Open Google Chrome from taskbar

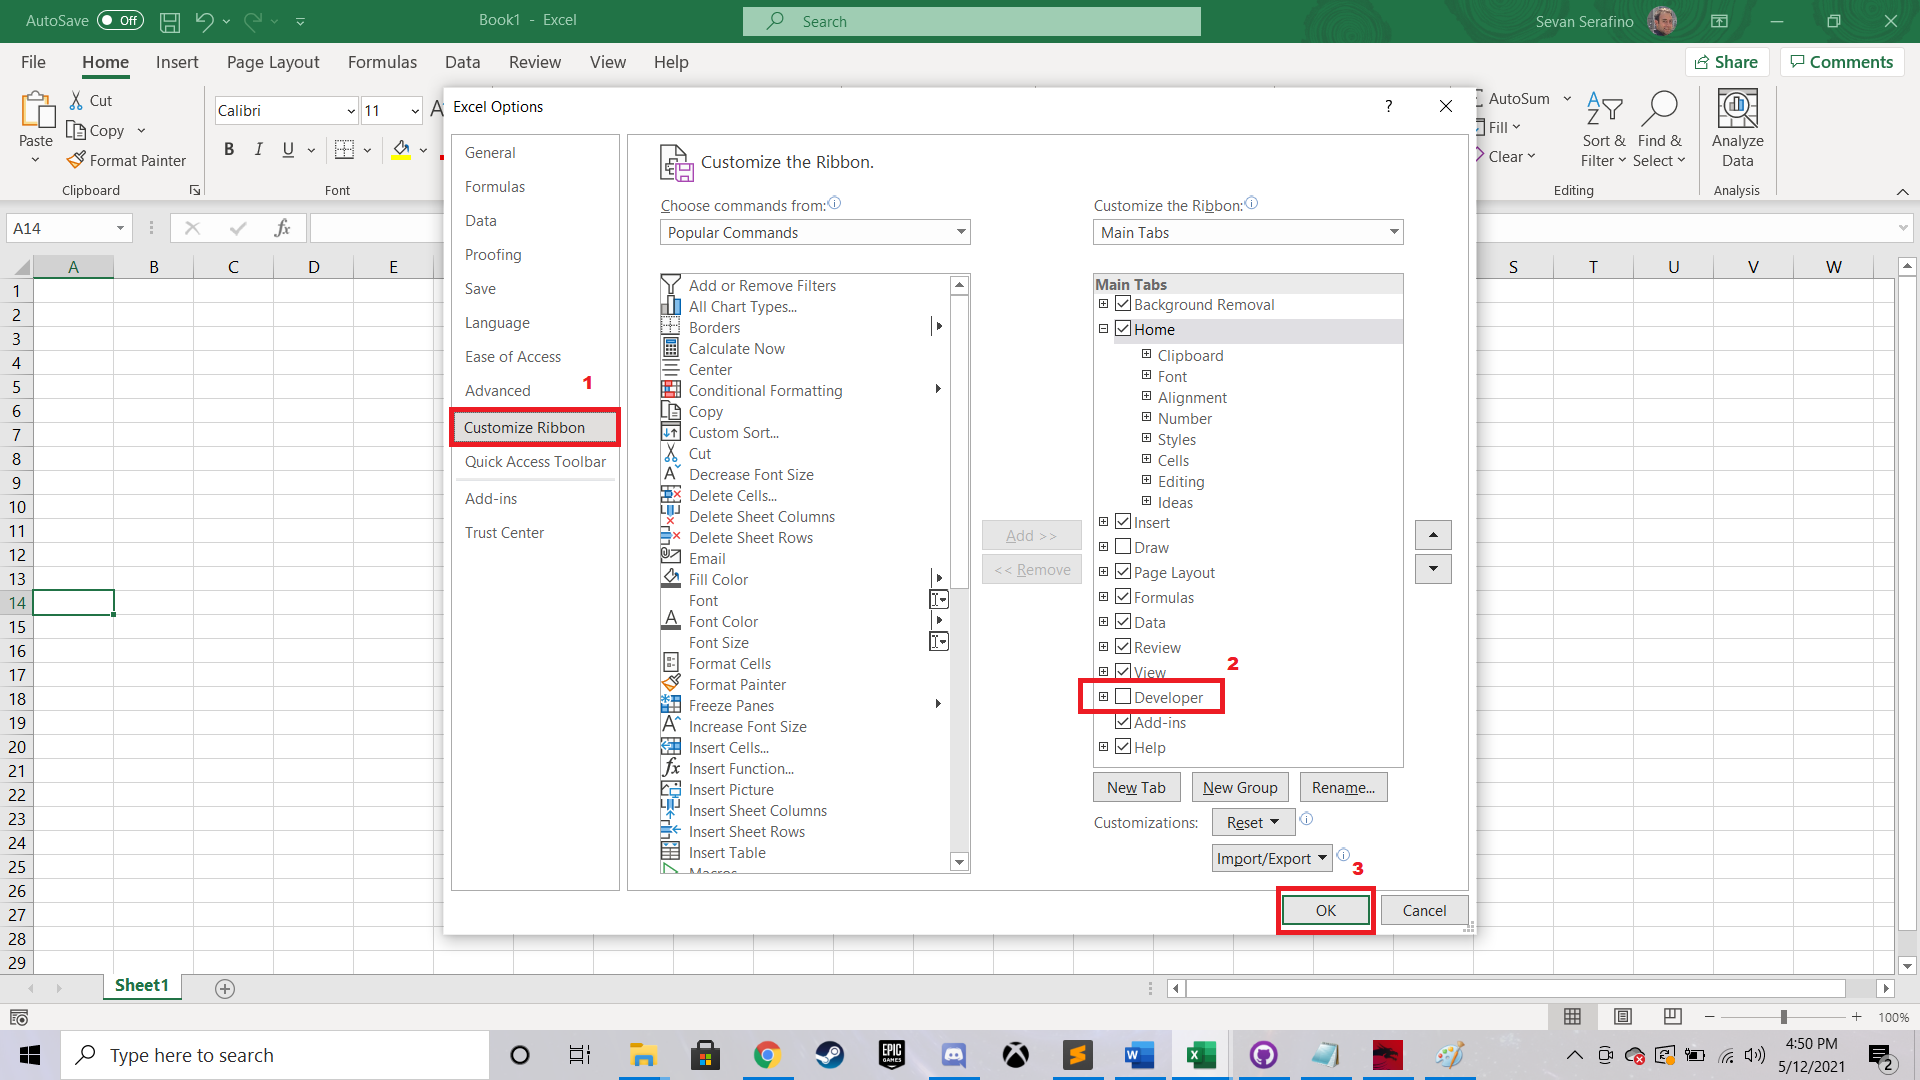pos(767,1055)
